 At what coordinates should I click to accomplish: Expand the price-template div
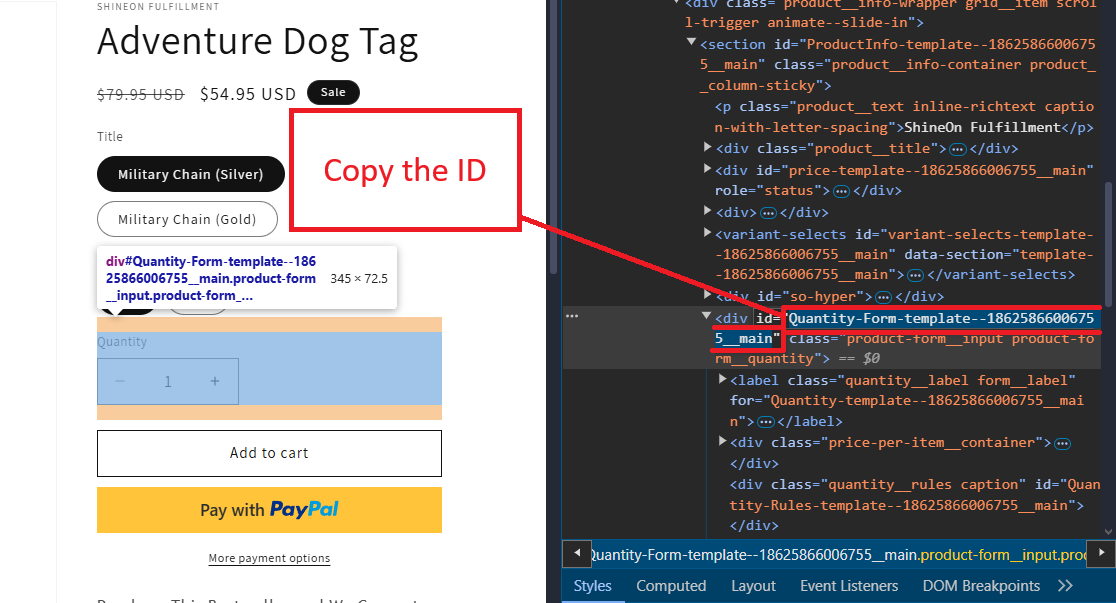(707, 169)
